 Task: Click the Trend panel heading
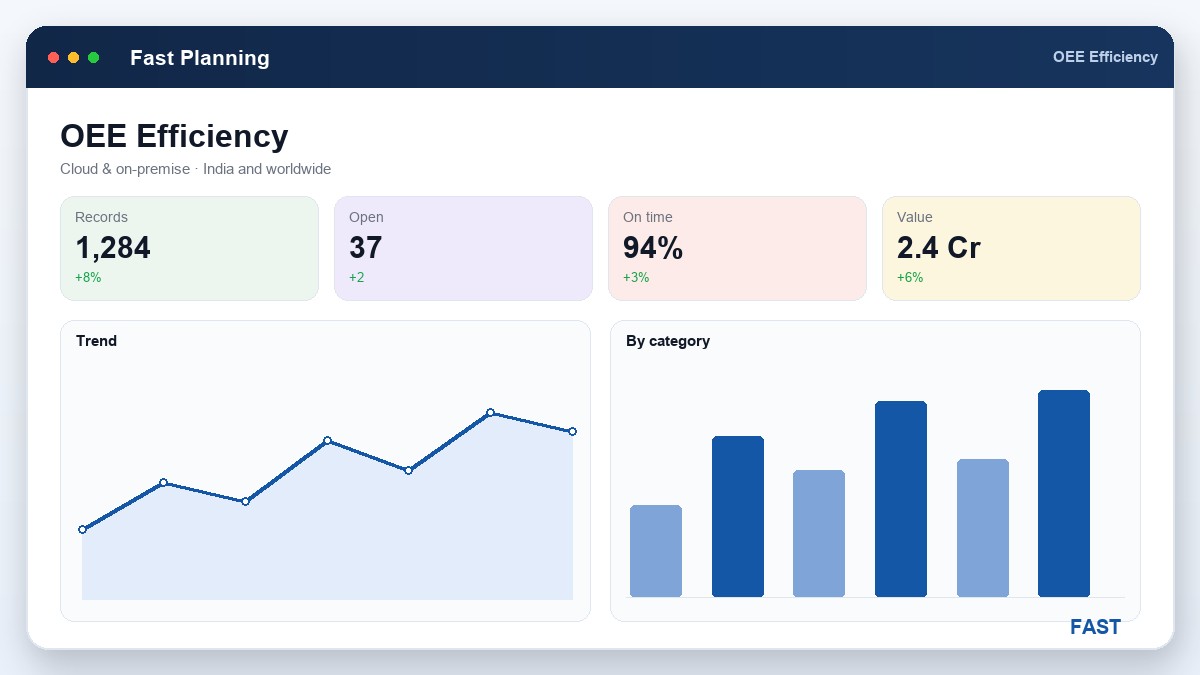point(96,341)
